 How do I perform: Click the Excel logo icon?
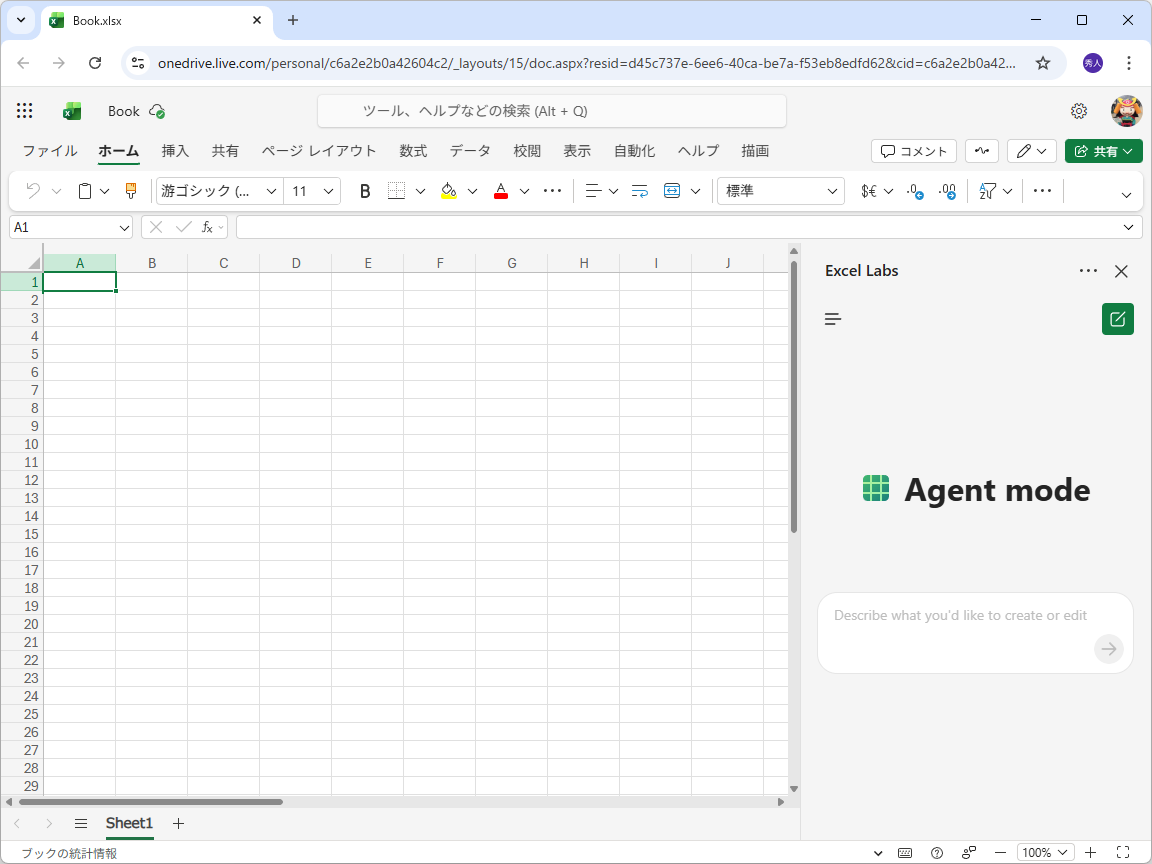(71, 111)
